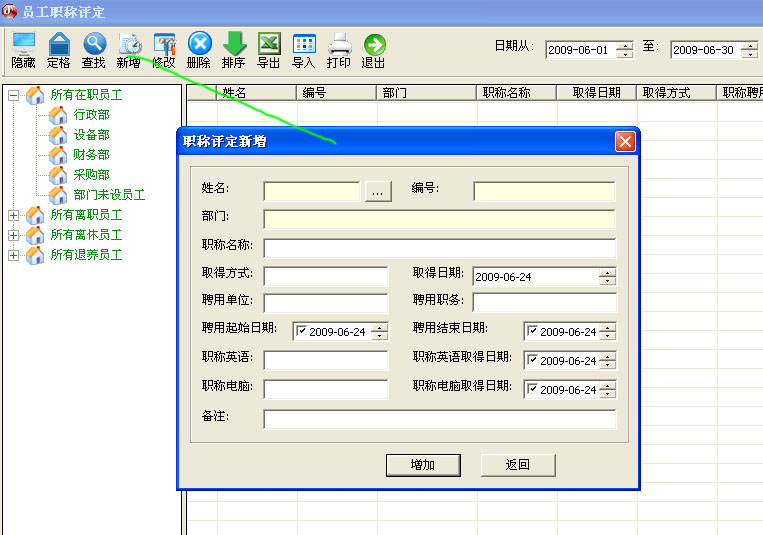Expand the 所有退养员工 tree branch

coord(14,255)
